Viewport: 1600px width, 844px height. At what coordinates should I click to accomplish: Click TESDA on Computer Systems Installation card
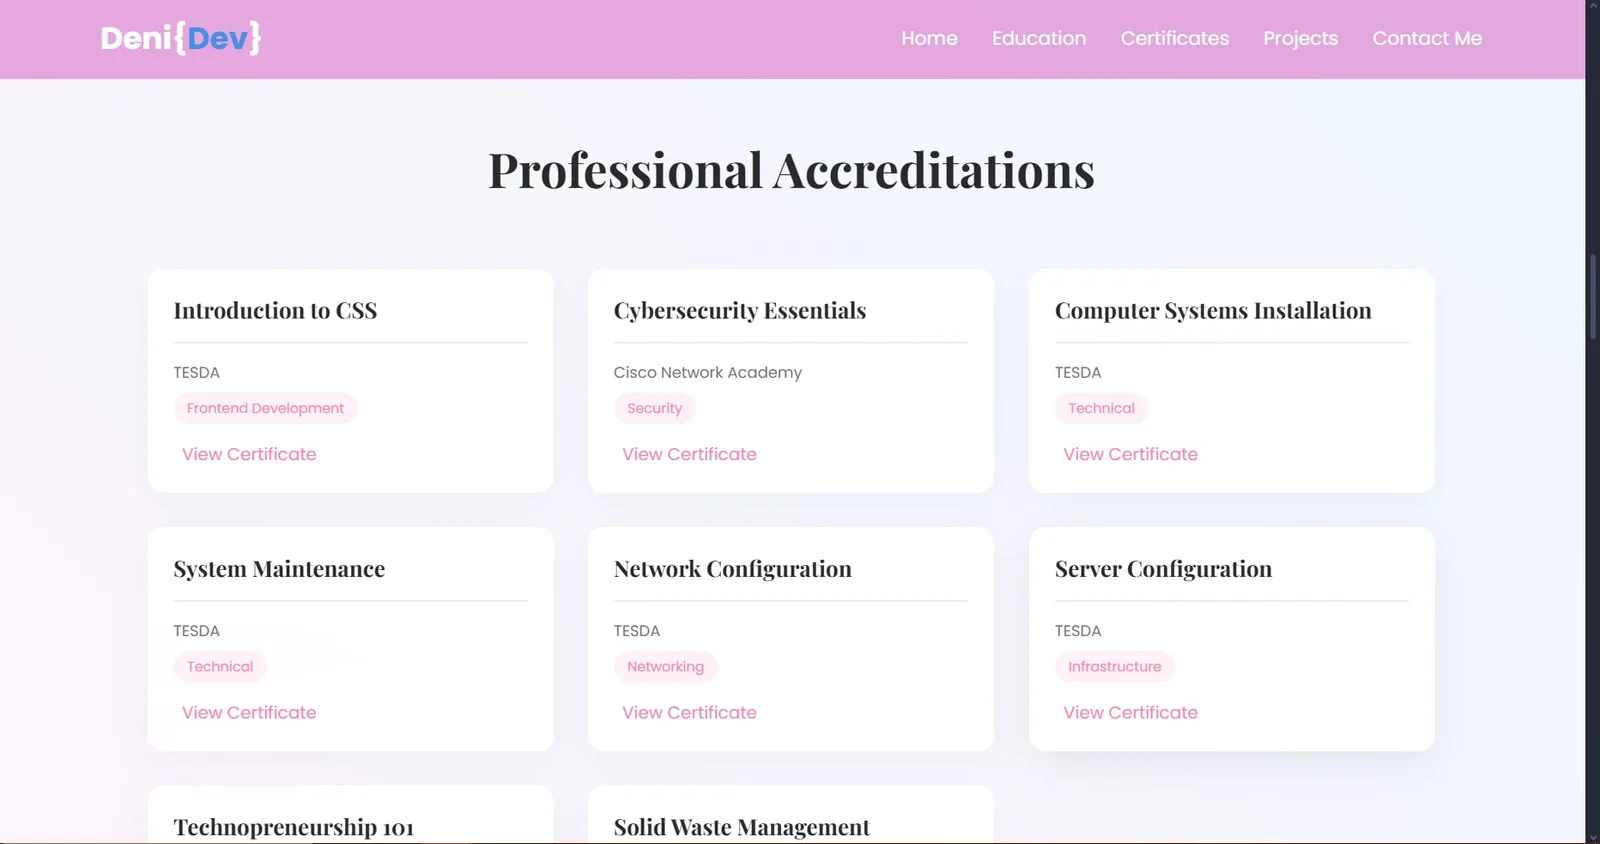1078,372
